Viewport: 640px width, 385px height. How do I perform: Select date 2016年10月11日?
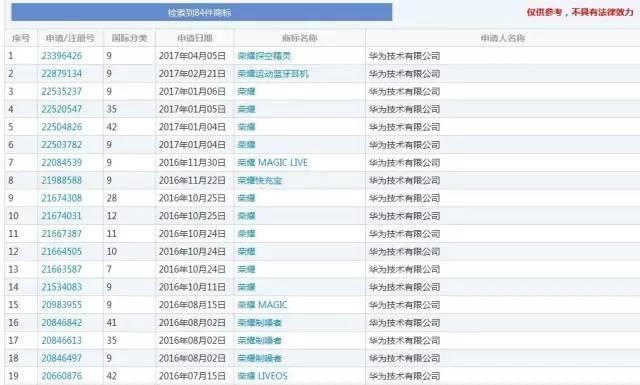pyautogui.click(x=192, y=287)
